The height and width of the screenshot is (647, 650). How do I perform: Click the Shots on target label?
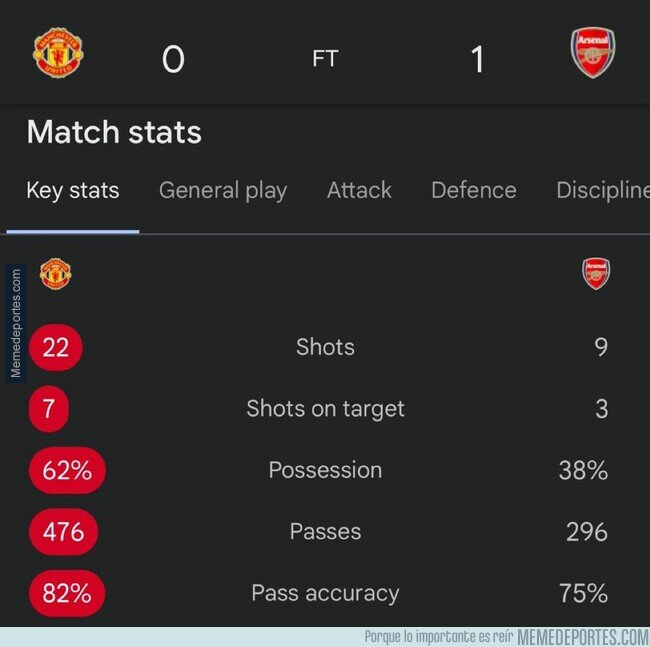tap(325, 409)
